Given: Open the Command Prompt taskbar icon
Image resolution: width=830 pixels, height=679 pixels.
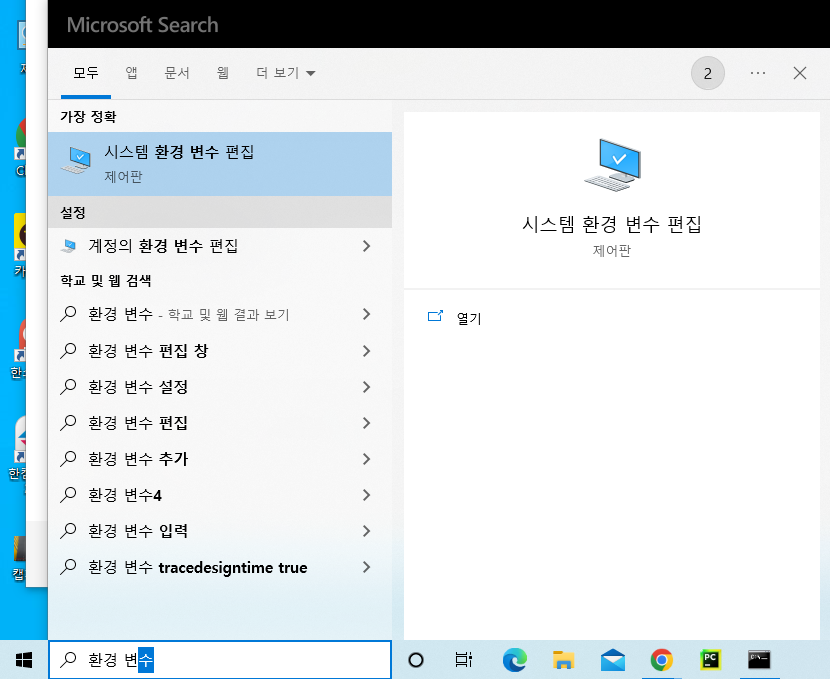Looking at the screenshot, I should click(759, 660).
